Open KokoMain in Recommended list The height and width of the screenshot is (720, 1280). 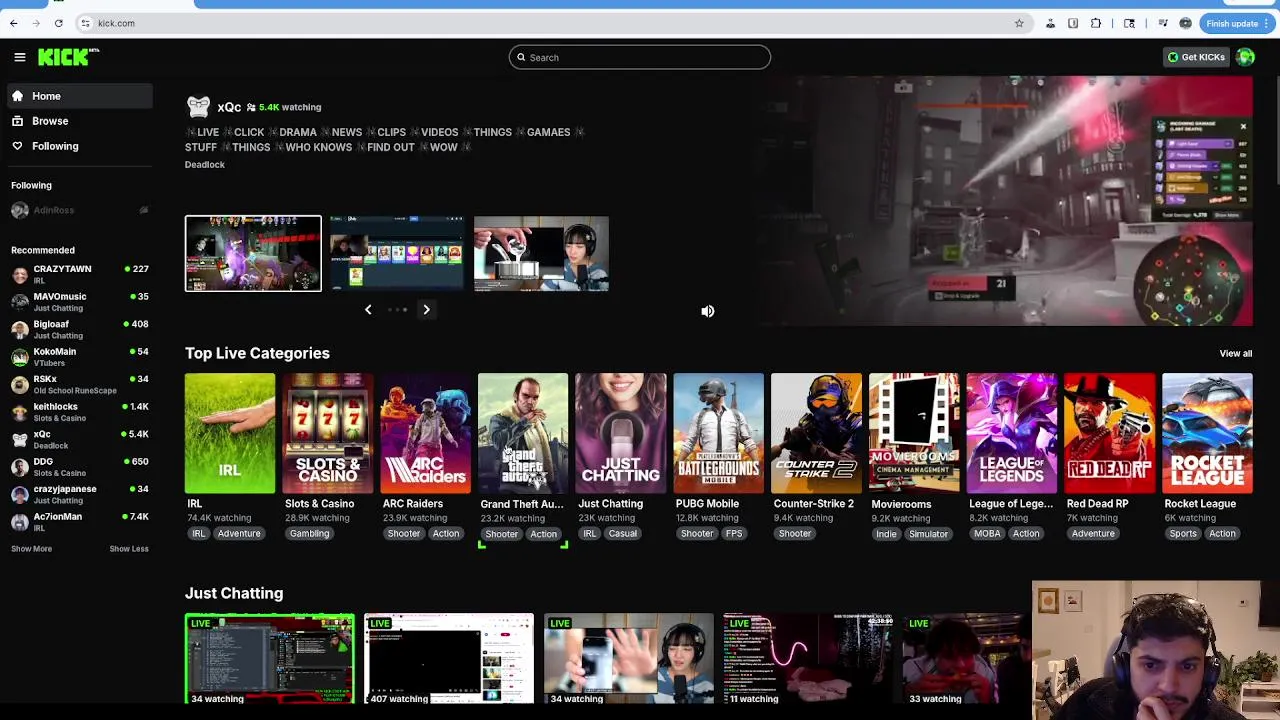coord(80,357)
